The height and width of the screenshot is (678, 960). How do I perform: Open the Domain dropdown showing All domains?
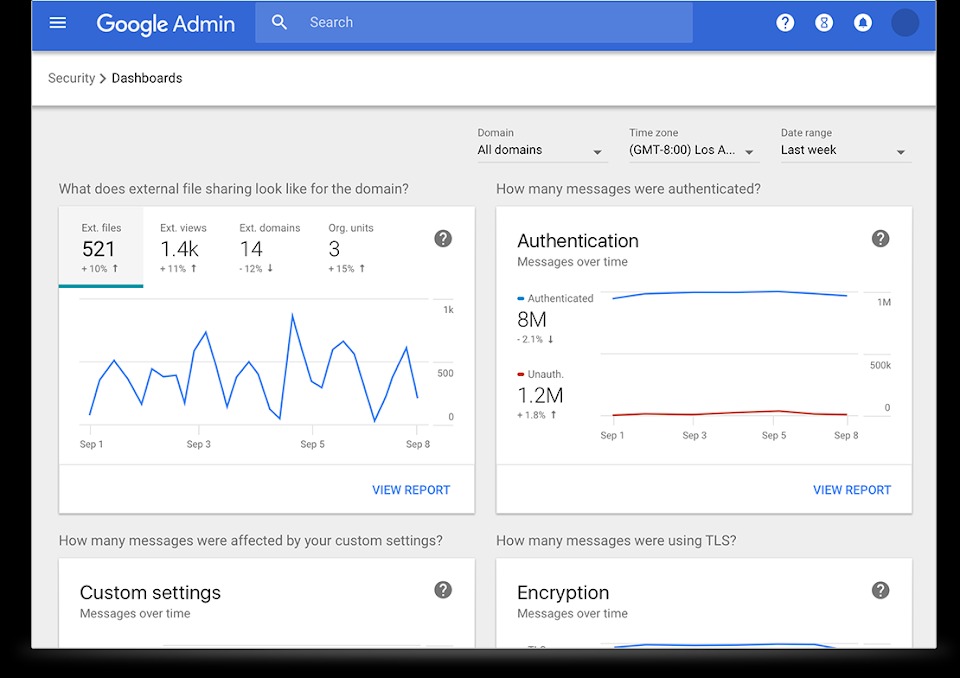tap(540, 149)
